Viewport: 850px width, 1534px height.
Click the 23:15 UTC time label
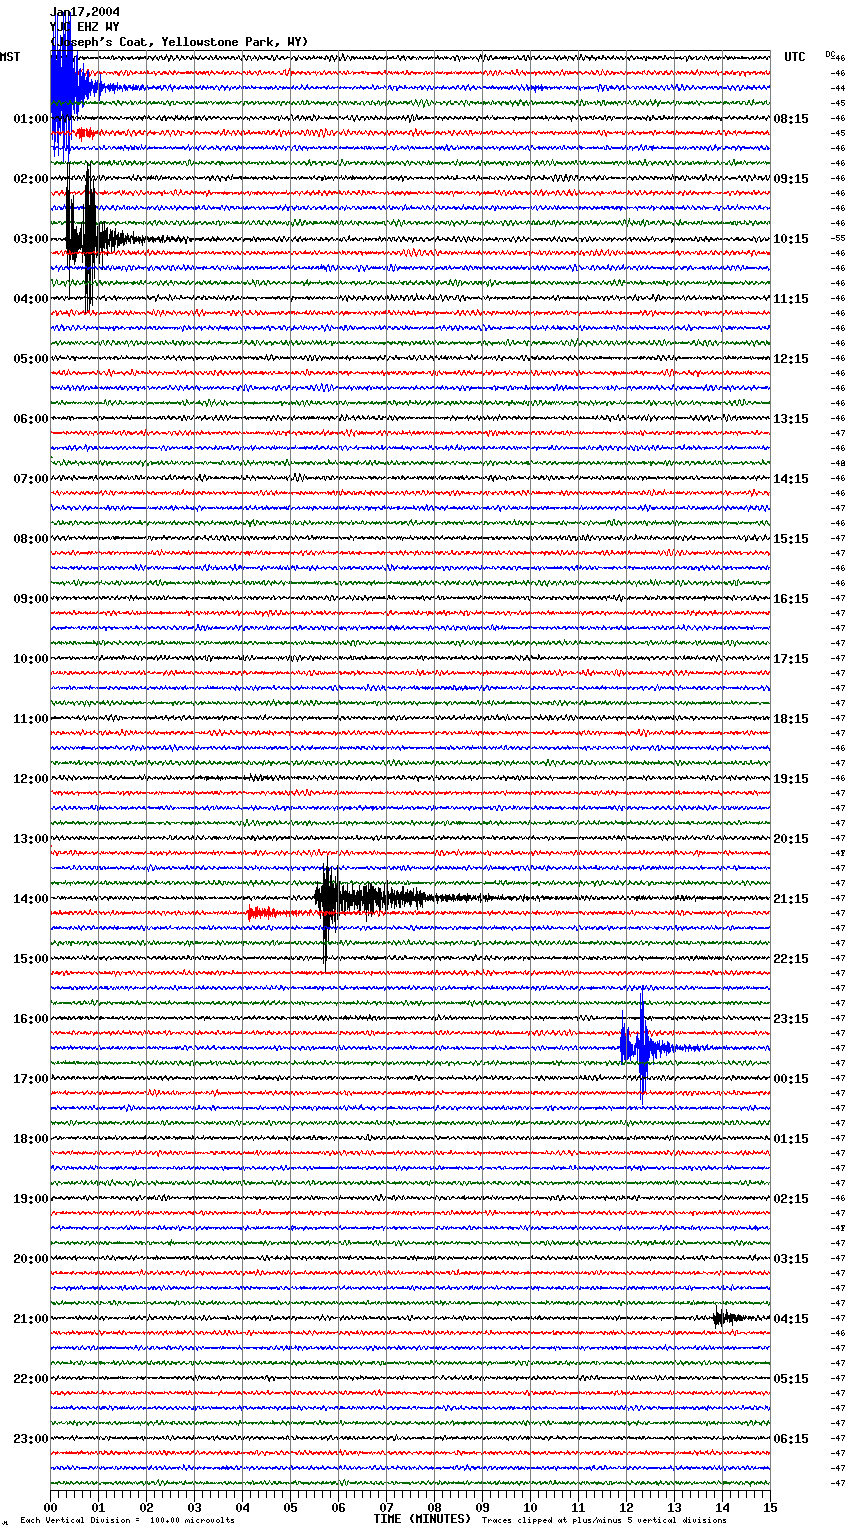[791, 1019]
